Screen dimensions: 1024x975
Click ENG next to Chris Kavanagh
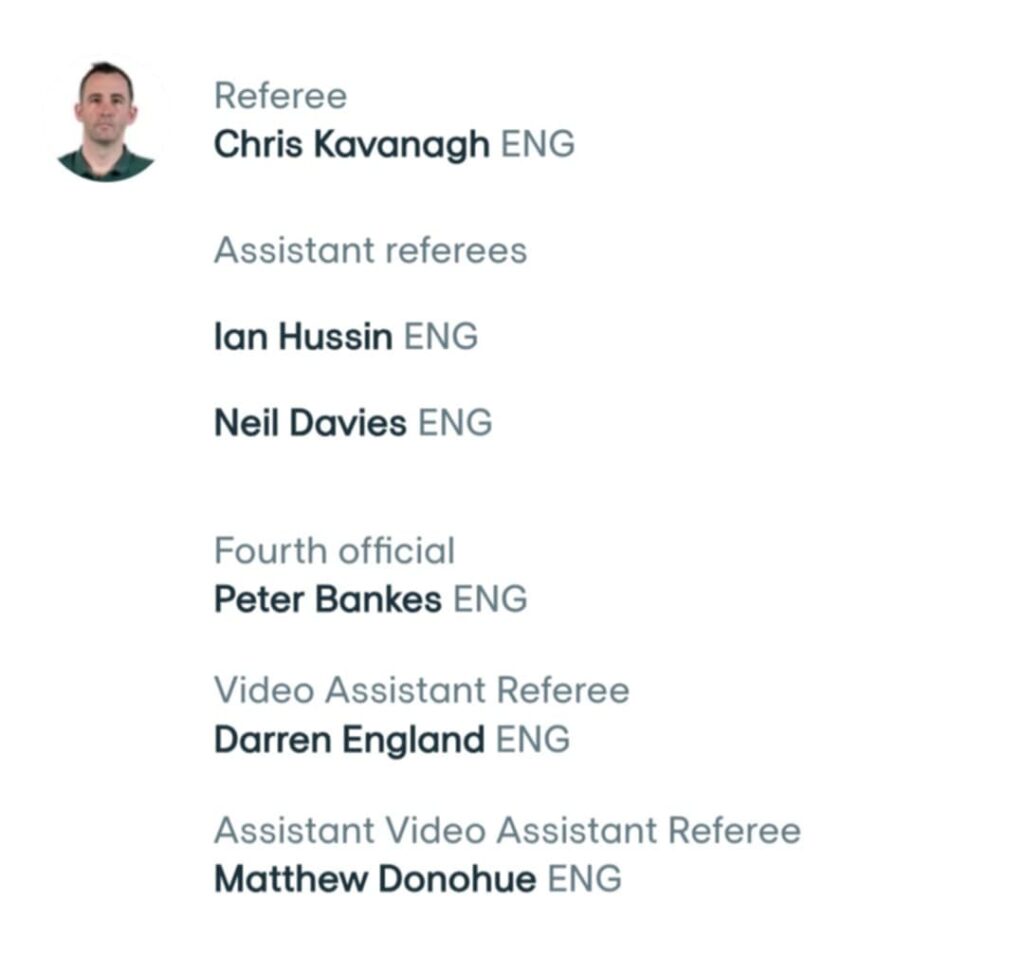(538, 145)
